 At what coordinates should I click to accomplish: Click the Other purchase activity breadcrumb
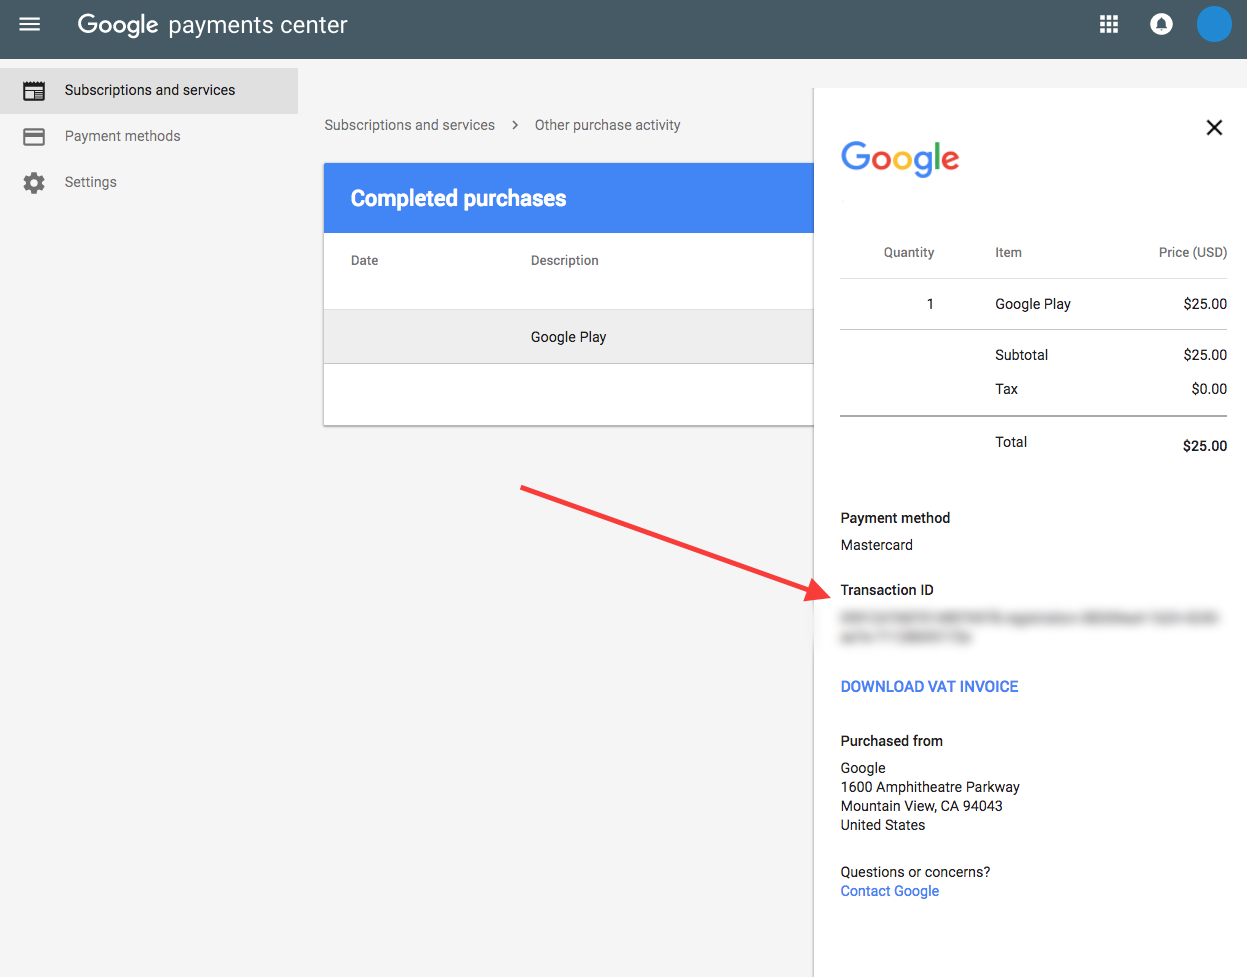coord(608,125)
